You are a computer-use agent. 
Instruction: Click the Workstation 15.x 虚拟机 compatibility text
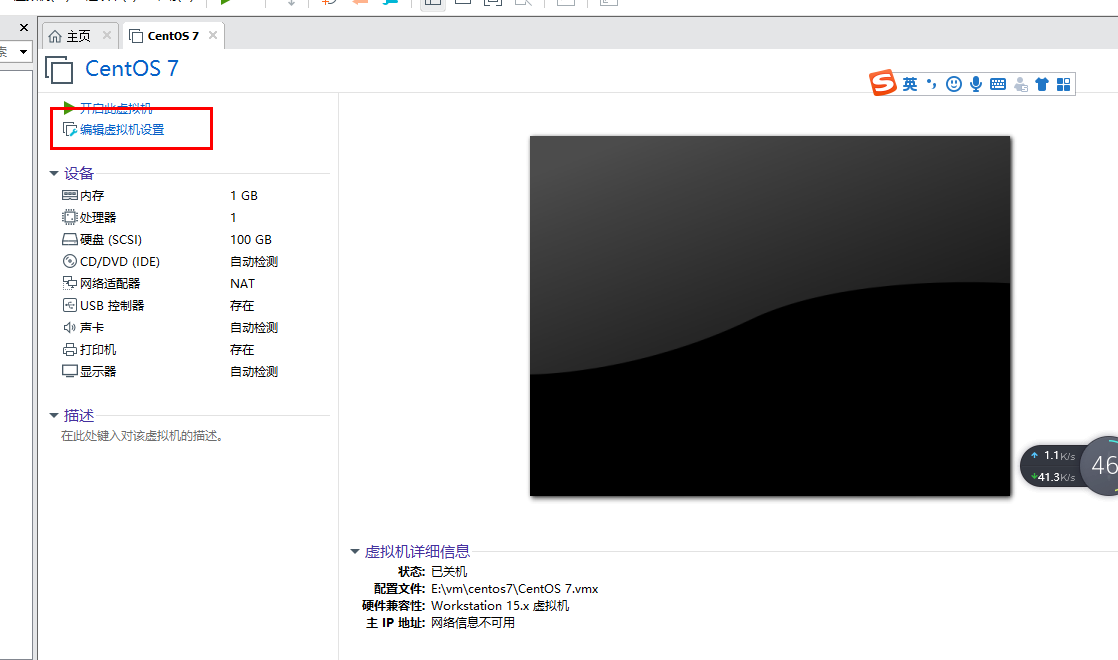pyautogui.click(x=500, y=606)
